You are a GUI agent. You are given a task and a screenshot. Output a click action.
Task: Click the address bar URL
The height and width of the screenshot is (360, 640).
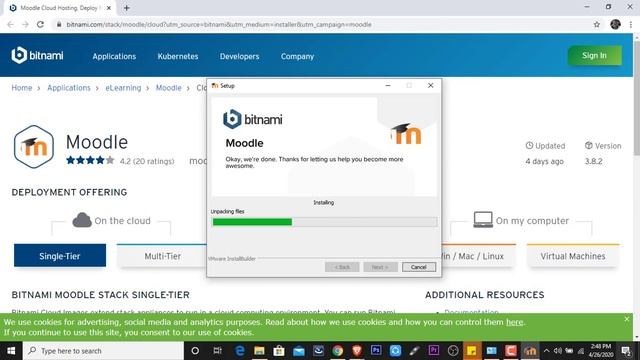pos(219,24)
